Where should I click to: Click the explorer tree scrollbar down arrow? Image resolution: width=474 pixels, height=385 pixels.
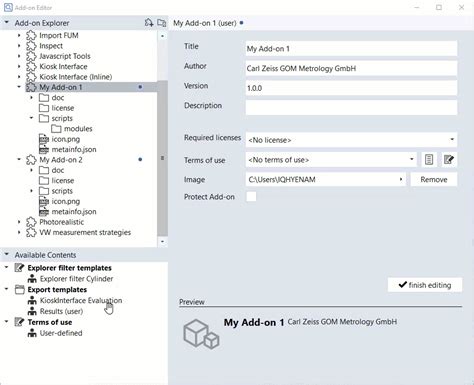(162, 241)
